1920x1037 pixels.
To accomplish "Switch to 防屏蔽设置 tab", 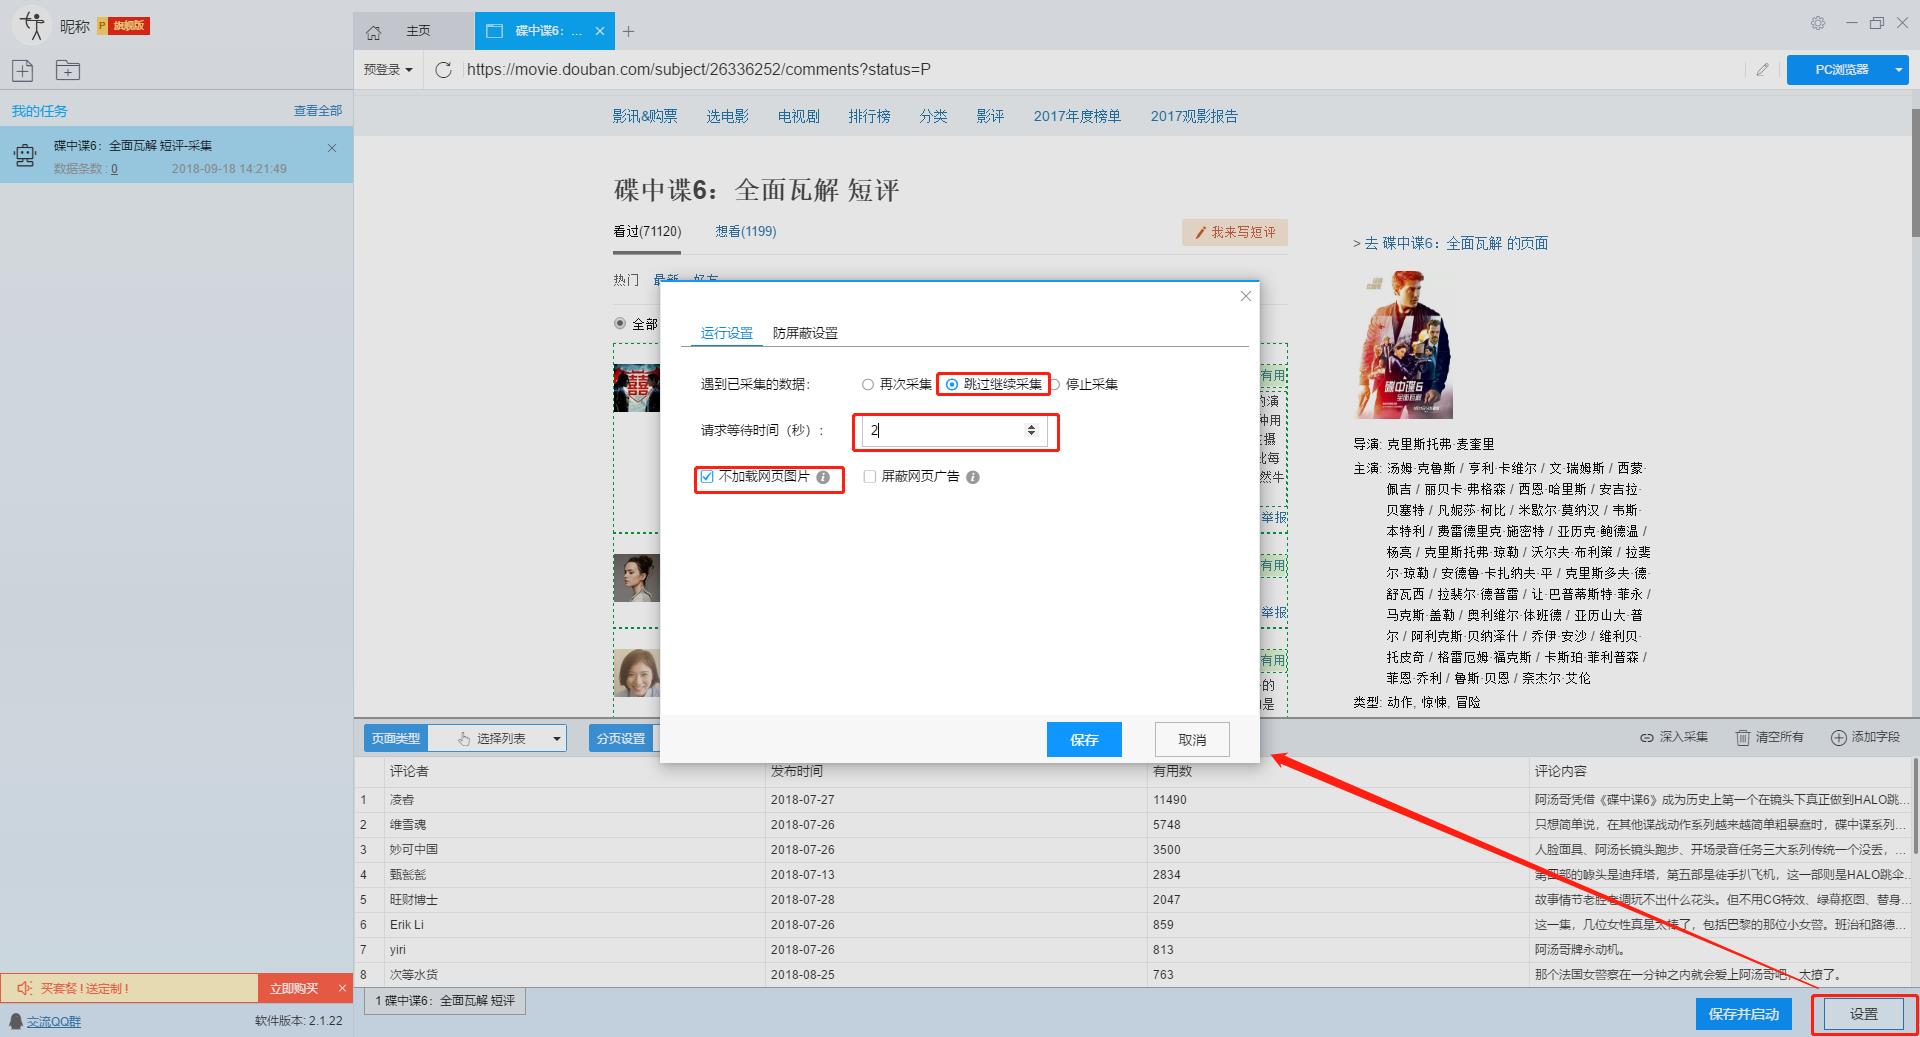I will pyautogui.click(x=805, y=333).
